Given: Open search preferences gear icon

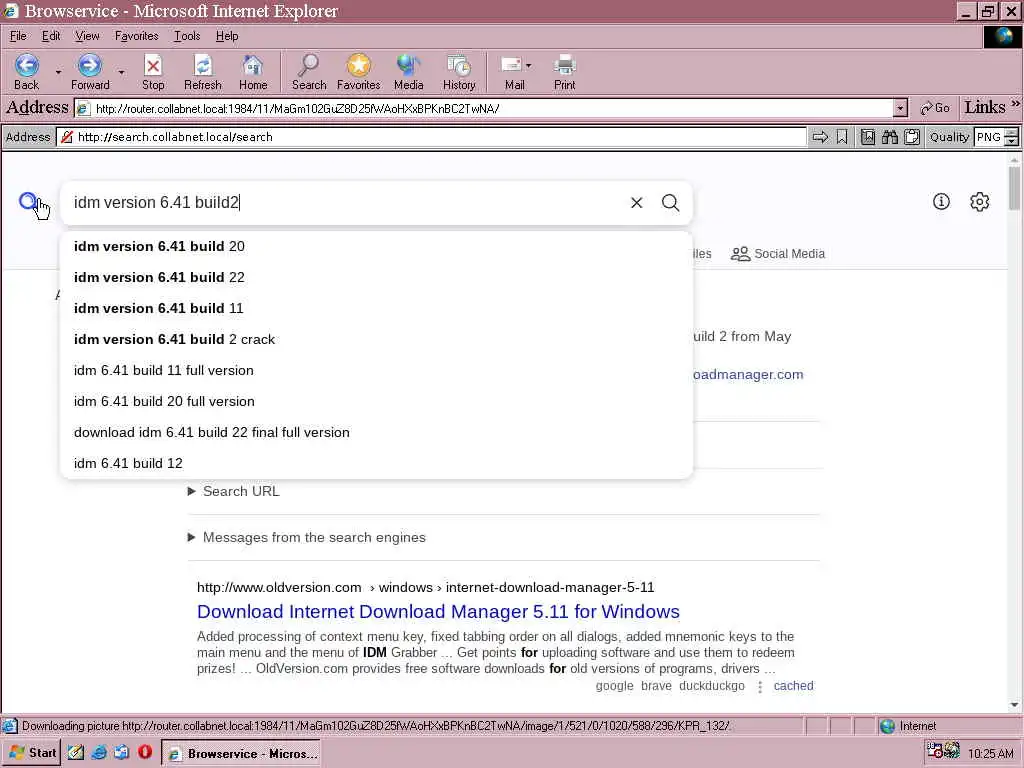Looking at the screenshot, I should coord(980,202).
